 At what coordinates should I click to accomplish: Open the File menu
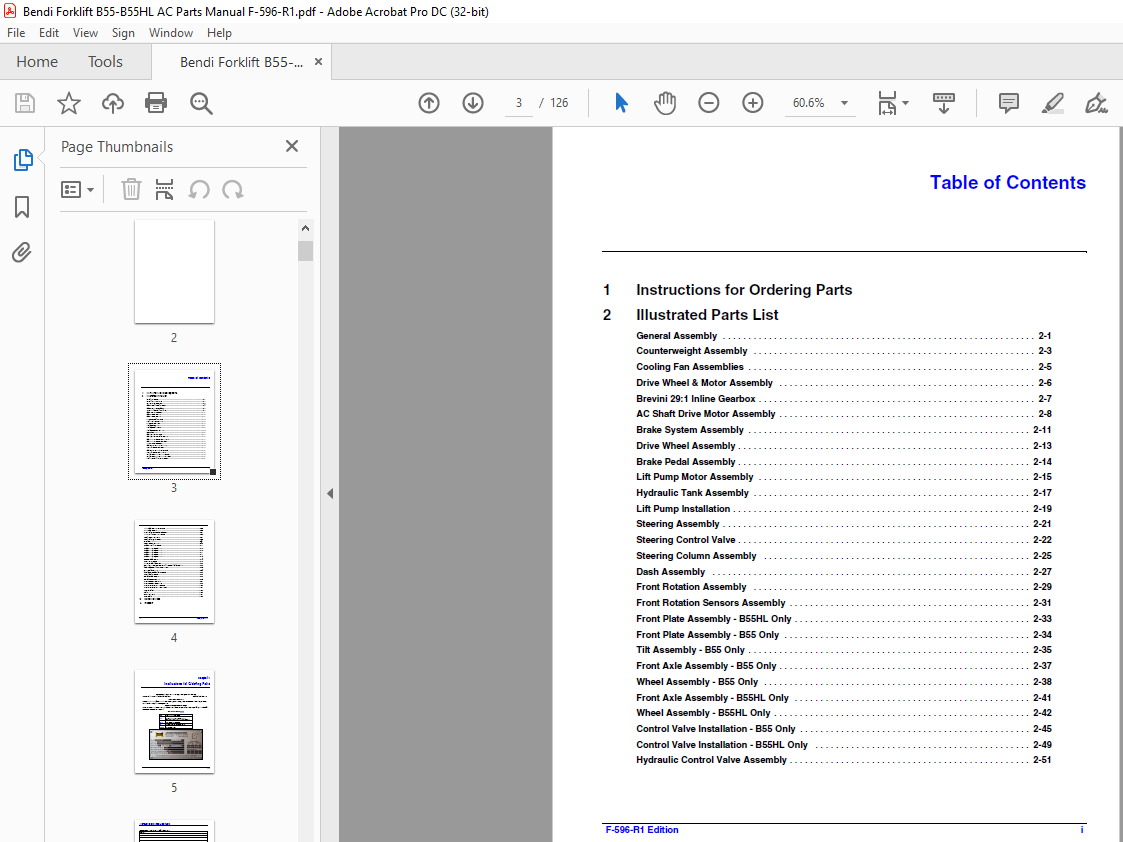click(16, 33)
